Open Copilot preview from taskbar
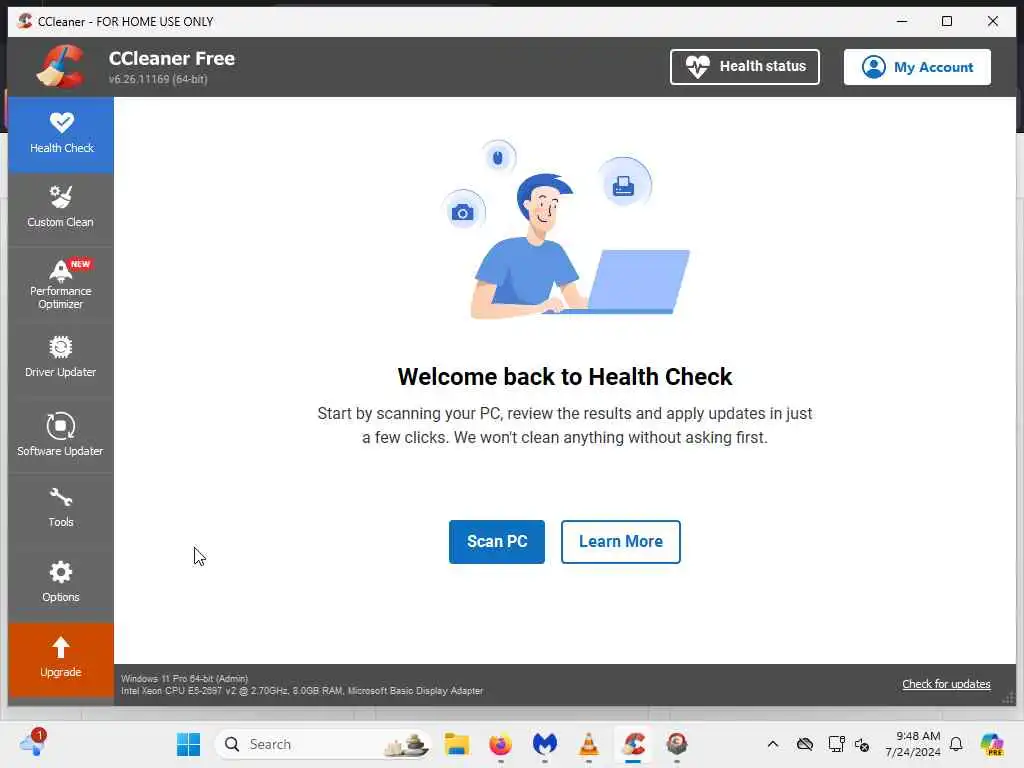Screen dimensions: 1024x768 tap(992, 744)
